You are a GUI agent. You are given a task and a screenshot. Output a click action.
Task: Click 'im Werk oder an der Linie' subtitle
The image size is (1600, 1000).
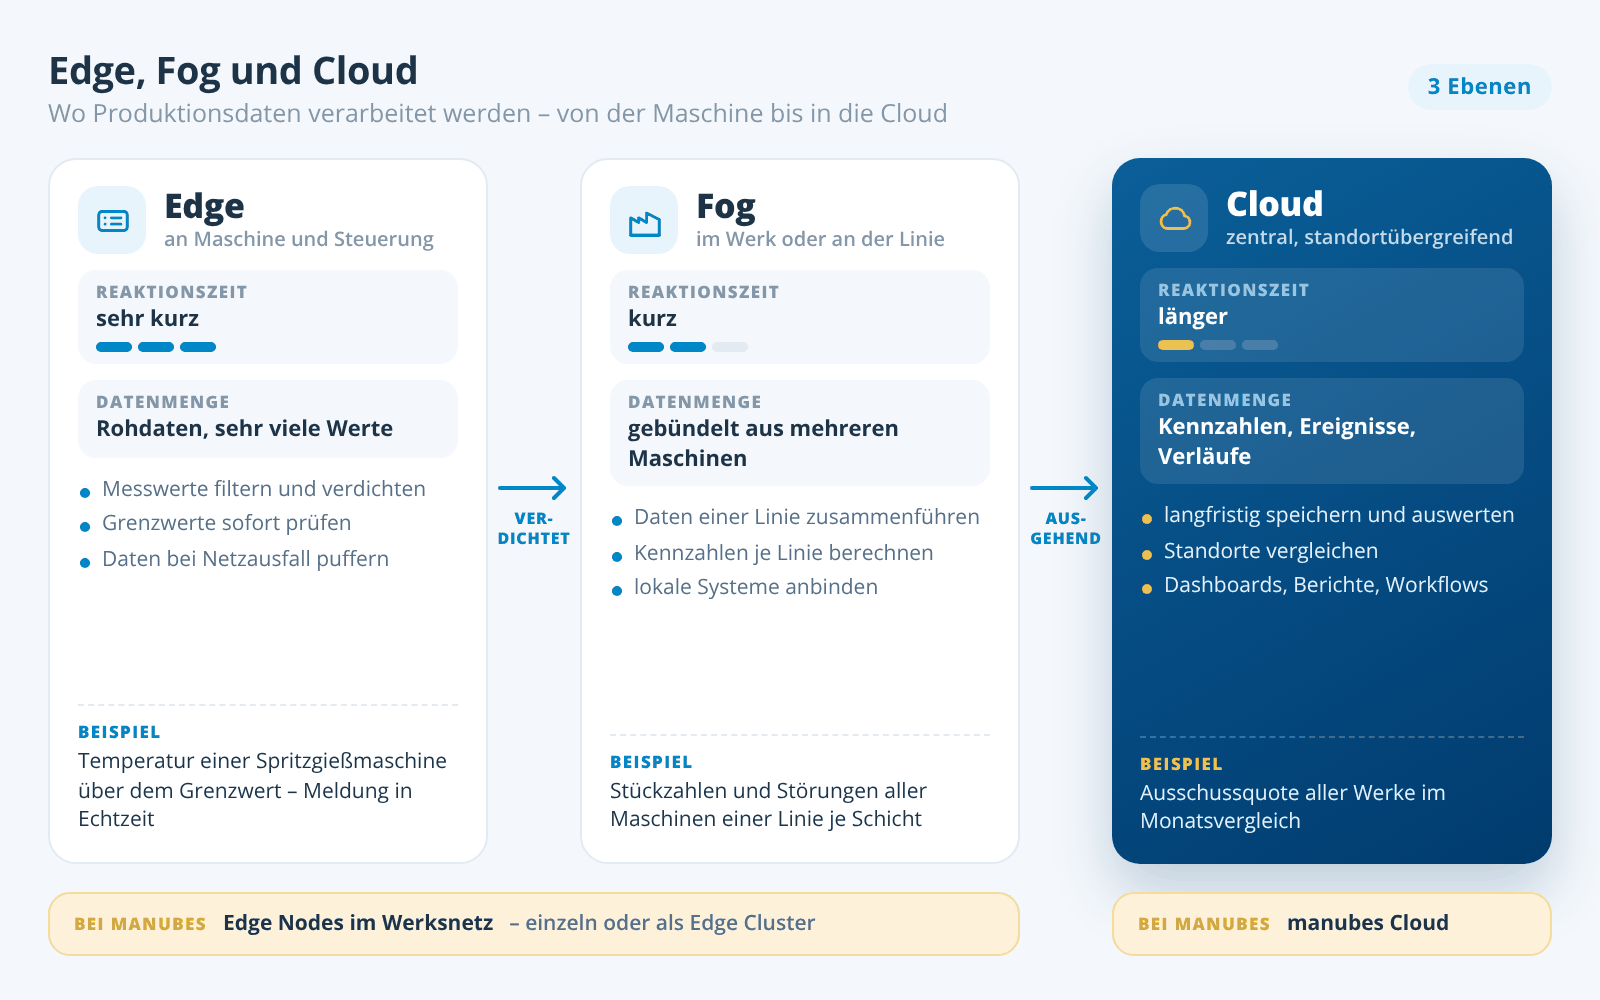(820, 239)
